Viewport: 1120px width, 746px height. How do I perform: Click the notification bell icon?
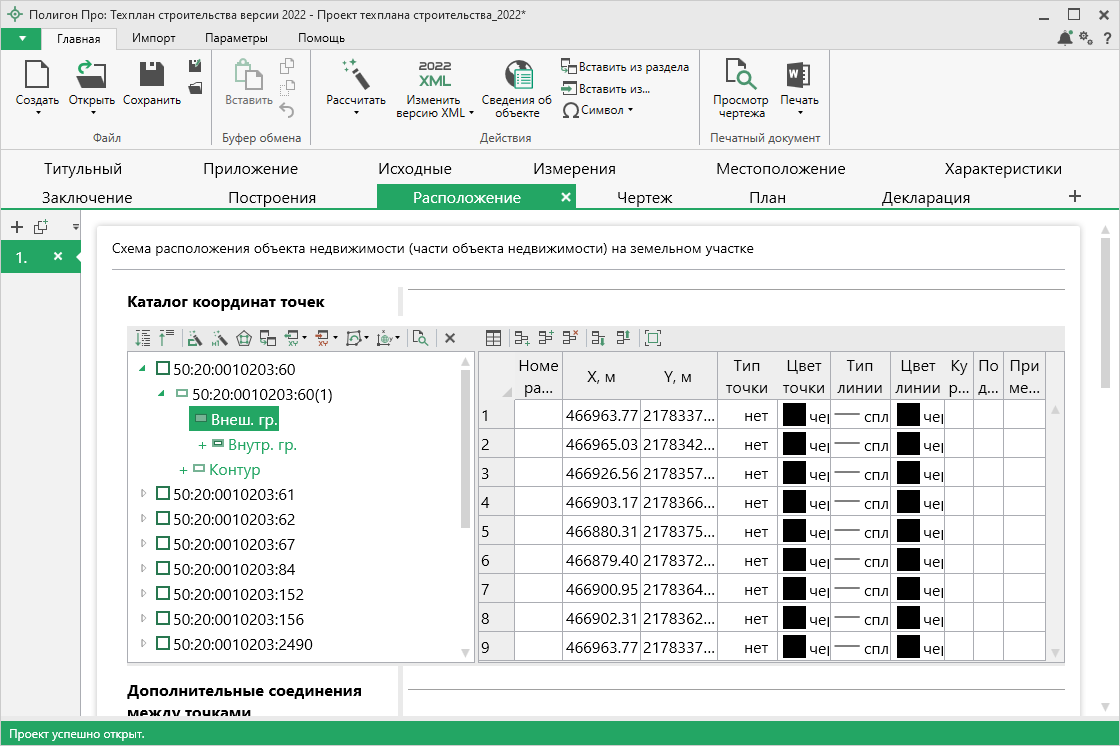point(1065,38)
